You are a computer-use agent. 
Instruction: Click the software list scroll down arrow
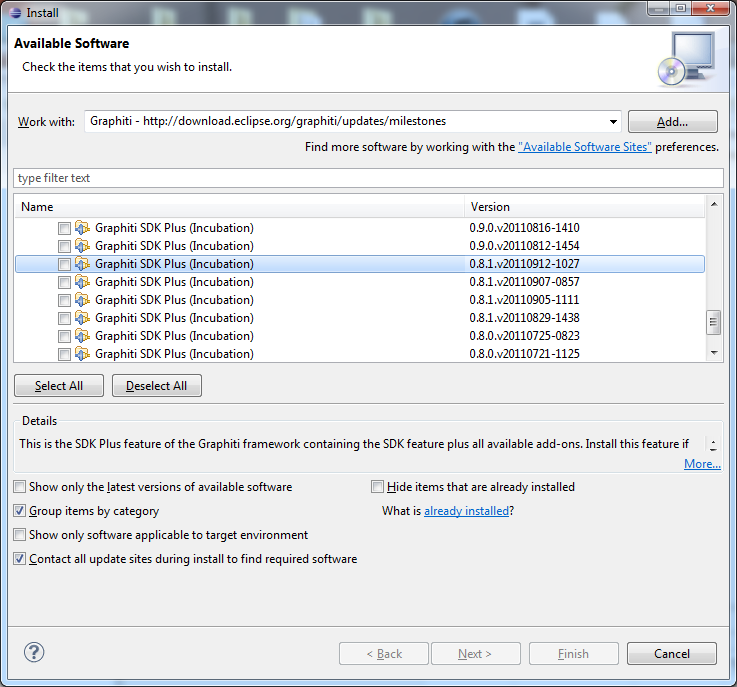coord(714,352)
